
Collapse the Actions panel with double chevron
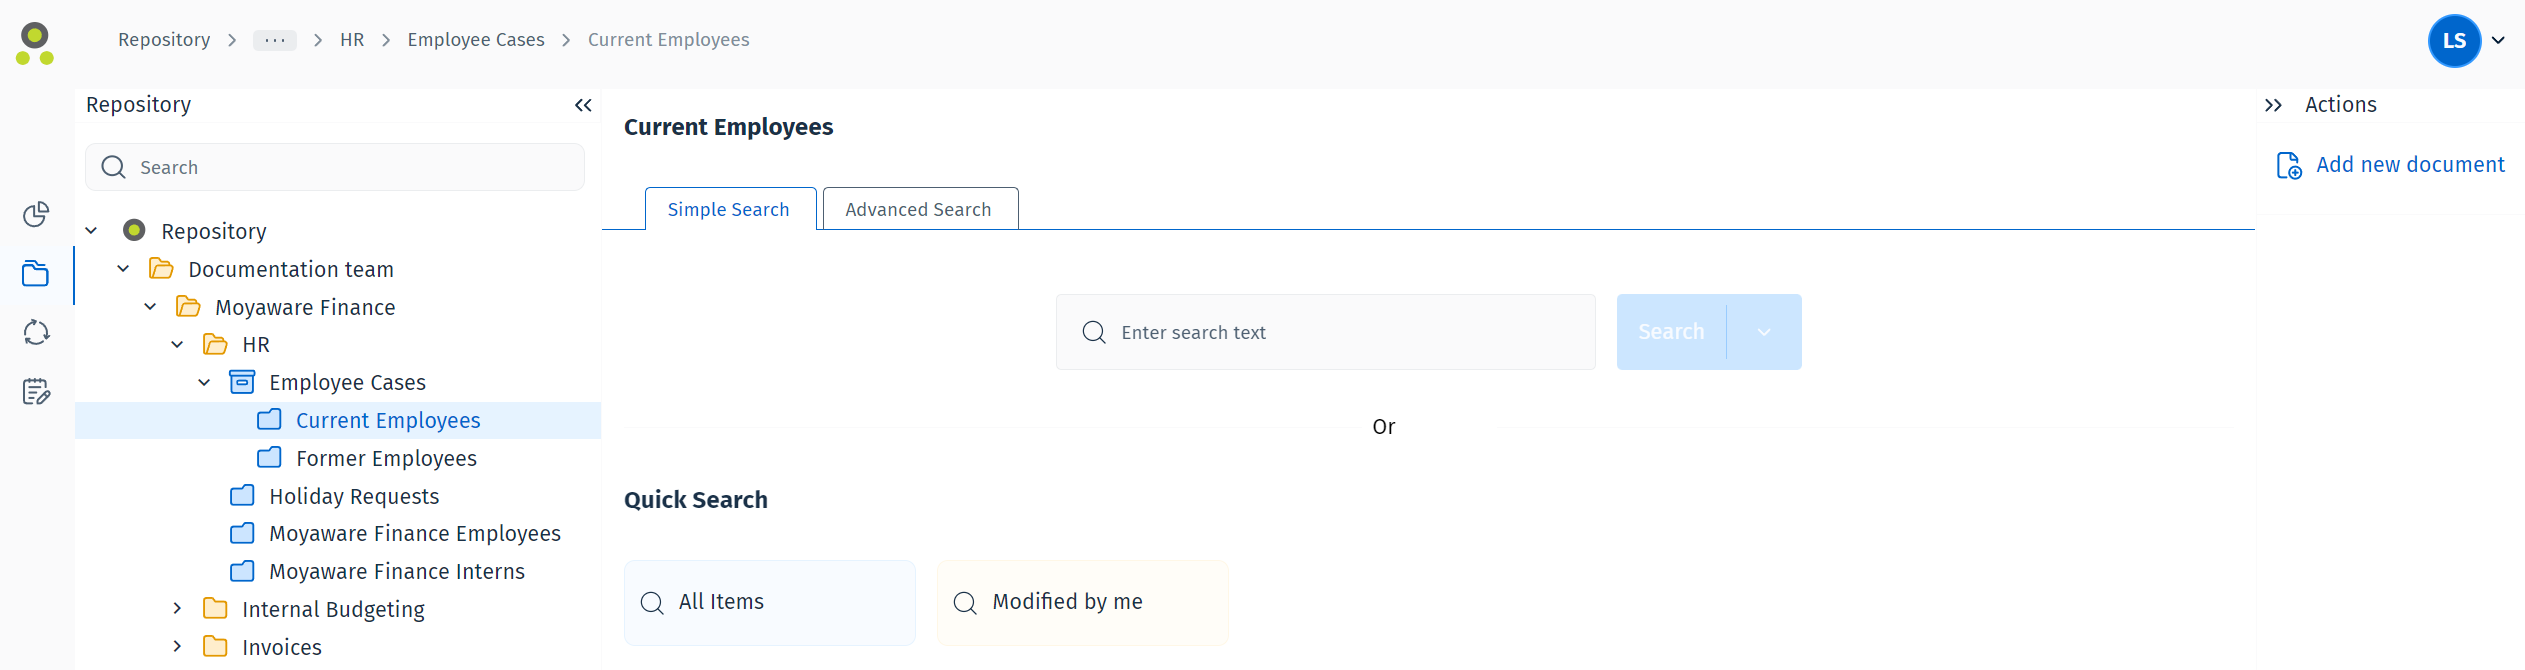point(2273,105)
